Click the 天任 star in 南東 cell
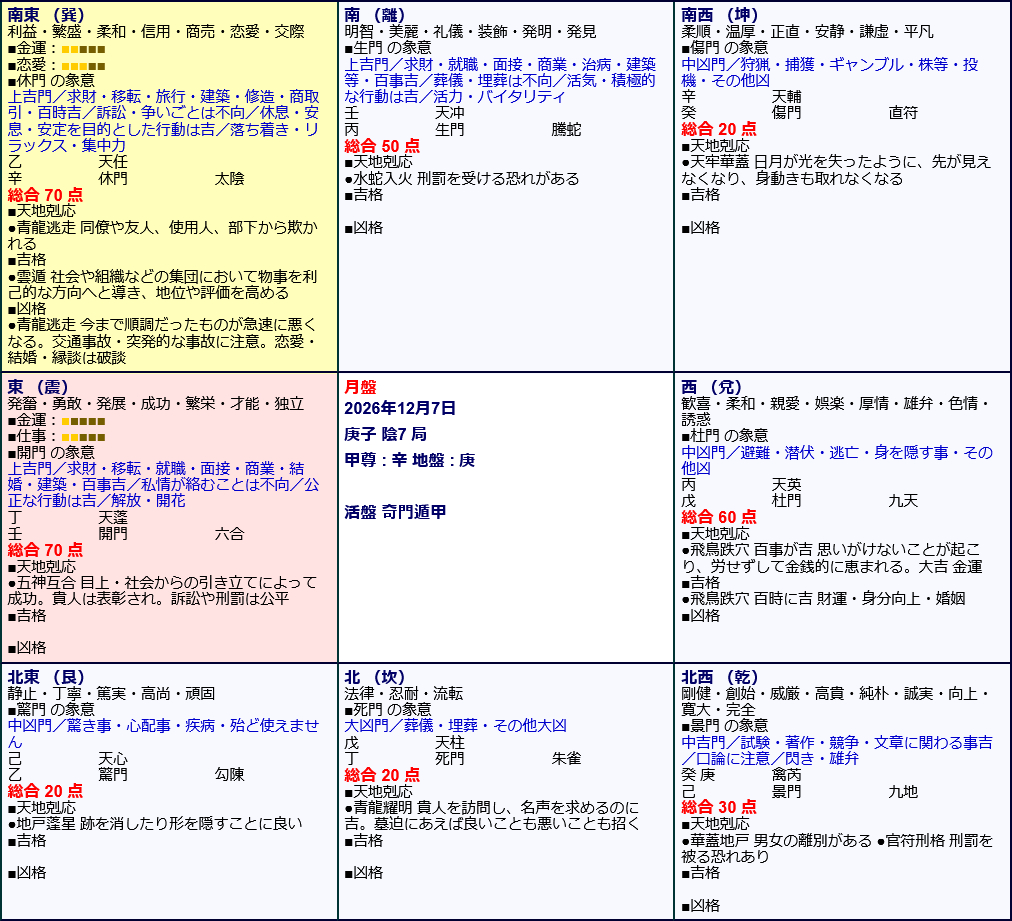 tap(113, 161)
